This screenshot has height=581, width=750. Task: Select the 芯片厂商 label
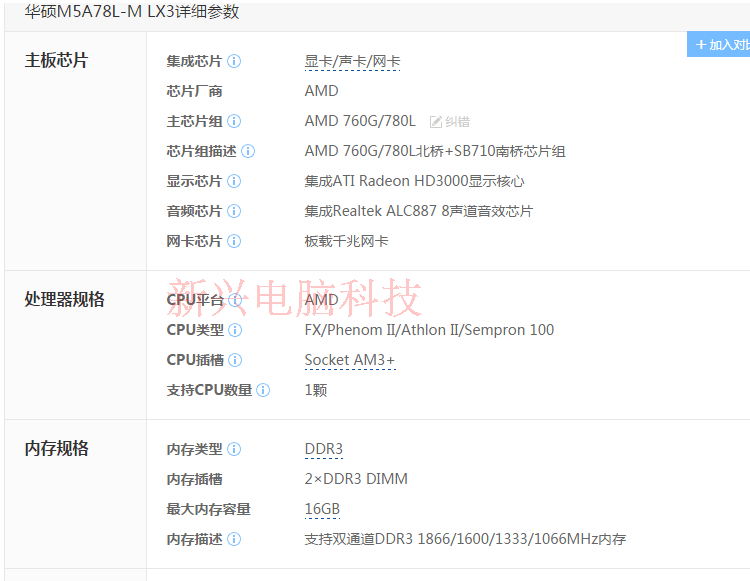194,91
